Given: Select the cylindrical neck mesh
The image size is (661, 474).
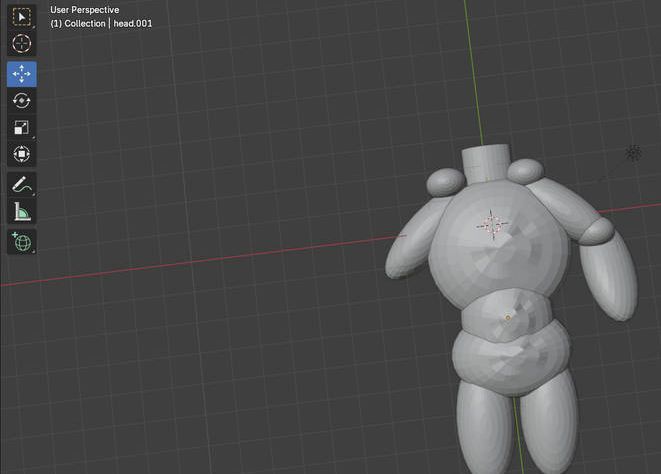Looking at the screenshot, I should pyautogui.click(x=486, y=163).
